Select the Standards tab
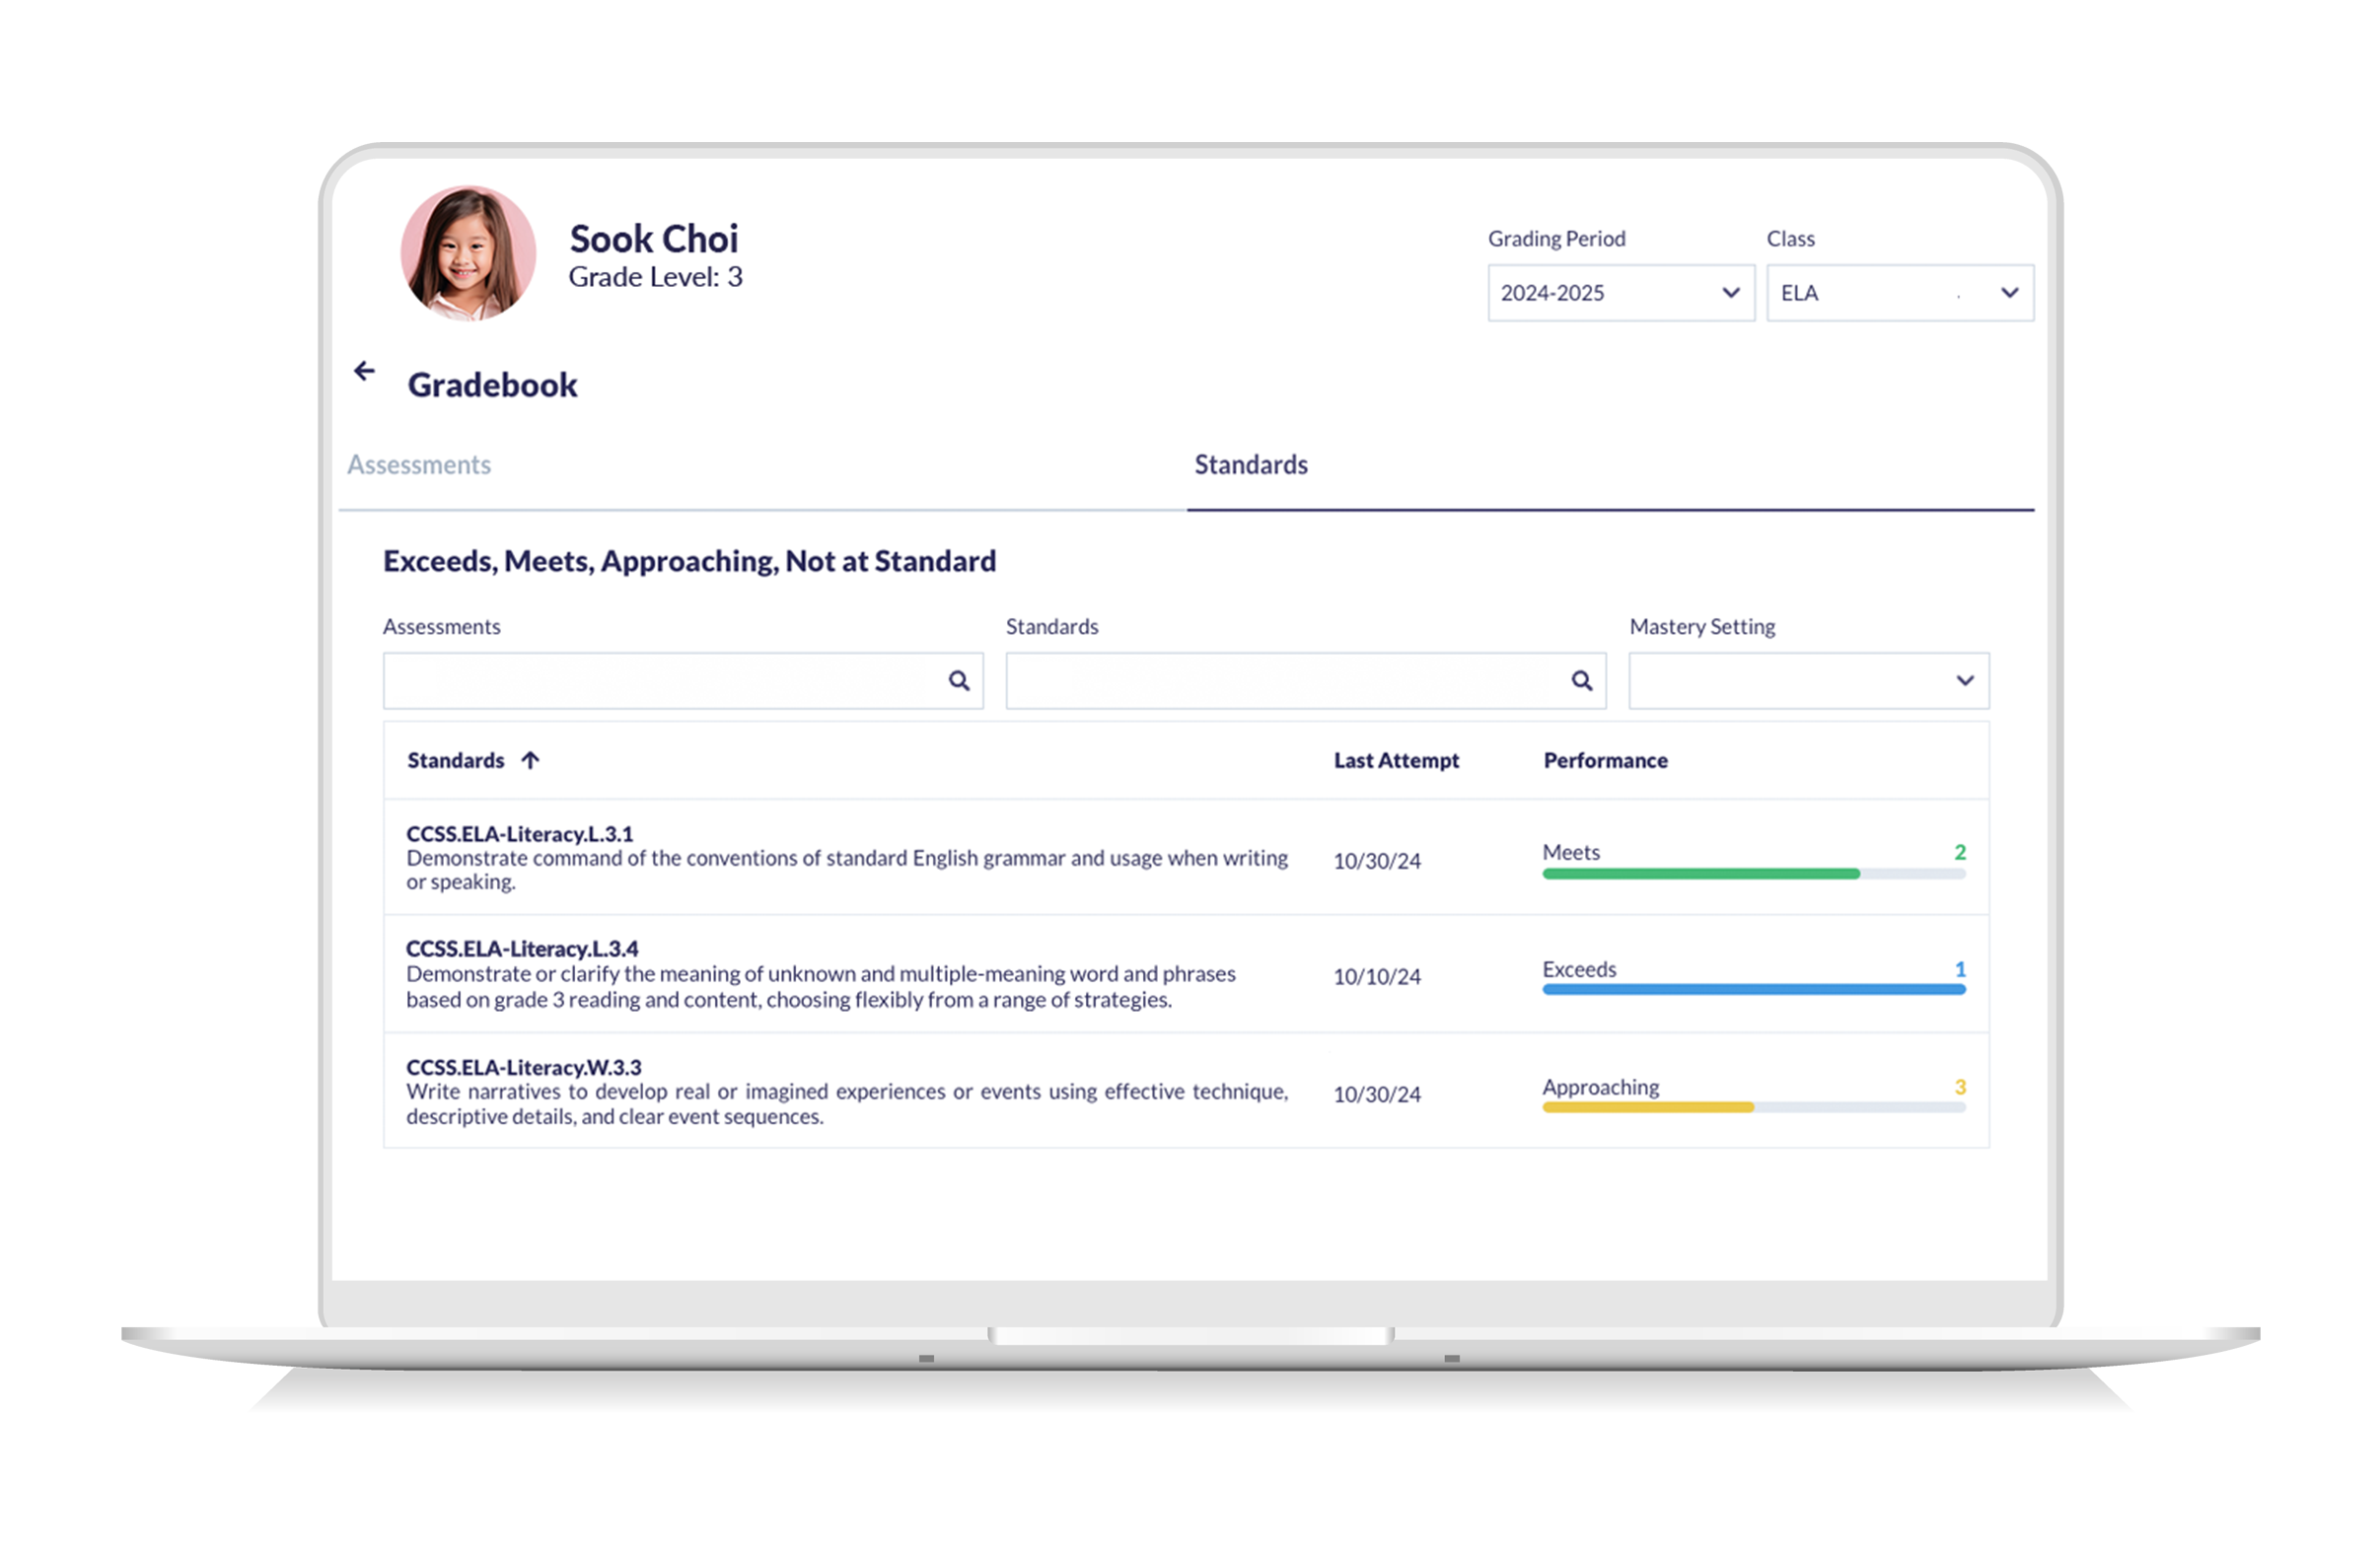2380x1552 pixels. [1250, 465]
